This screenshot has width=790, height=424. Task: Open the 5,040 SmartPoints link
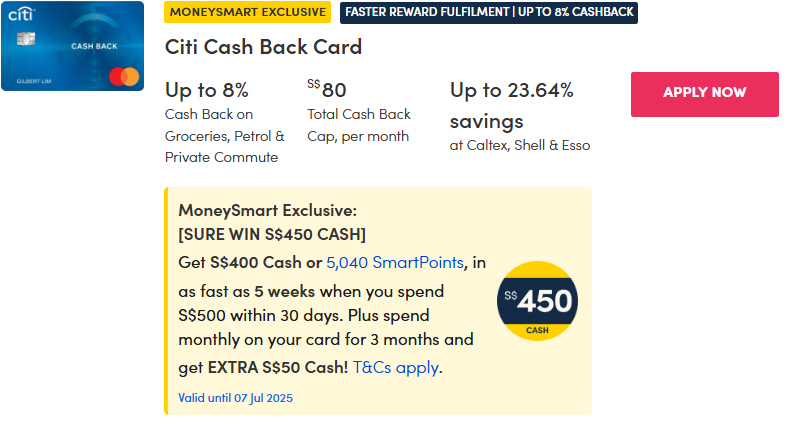pyautogui.click(x=395, y=262)
